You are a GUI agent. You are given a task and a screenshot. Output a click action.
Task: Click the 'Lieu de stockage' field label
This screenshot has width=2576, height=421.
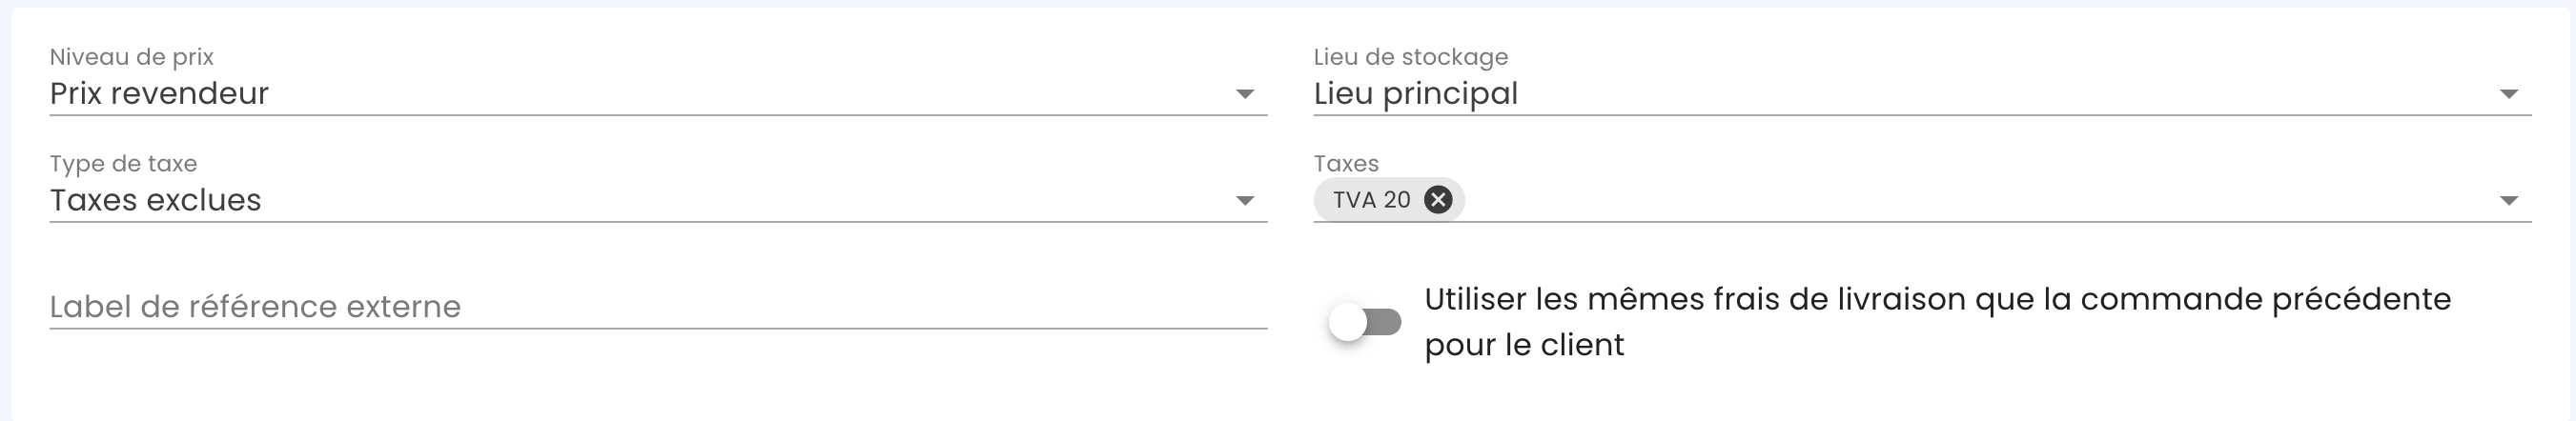1410,57
